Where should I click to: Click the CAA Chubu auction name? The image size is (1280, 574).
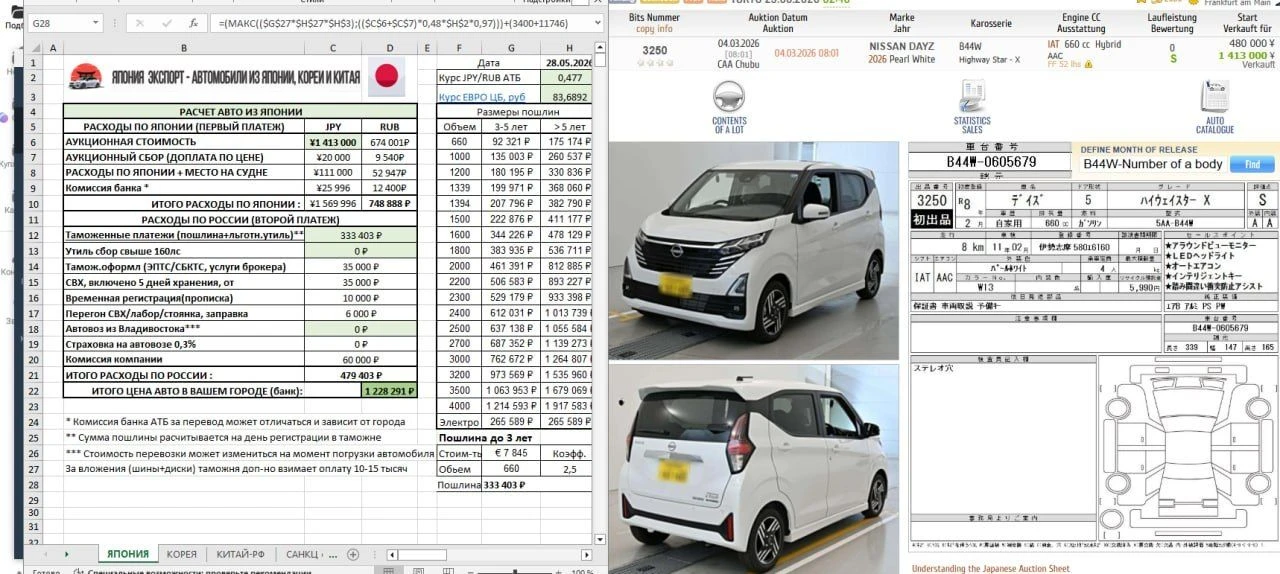[738, 65]
